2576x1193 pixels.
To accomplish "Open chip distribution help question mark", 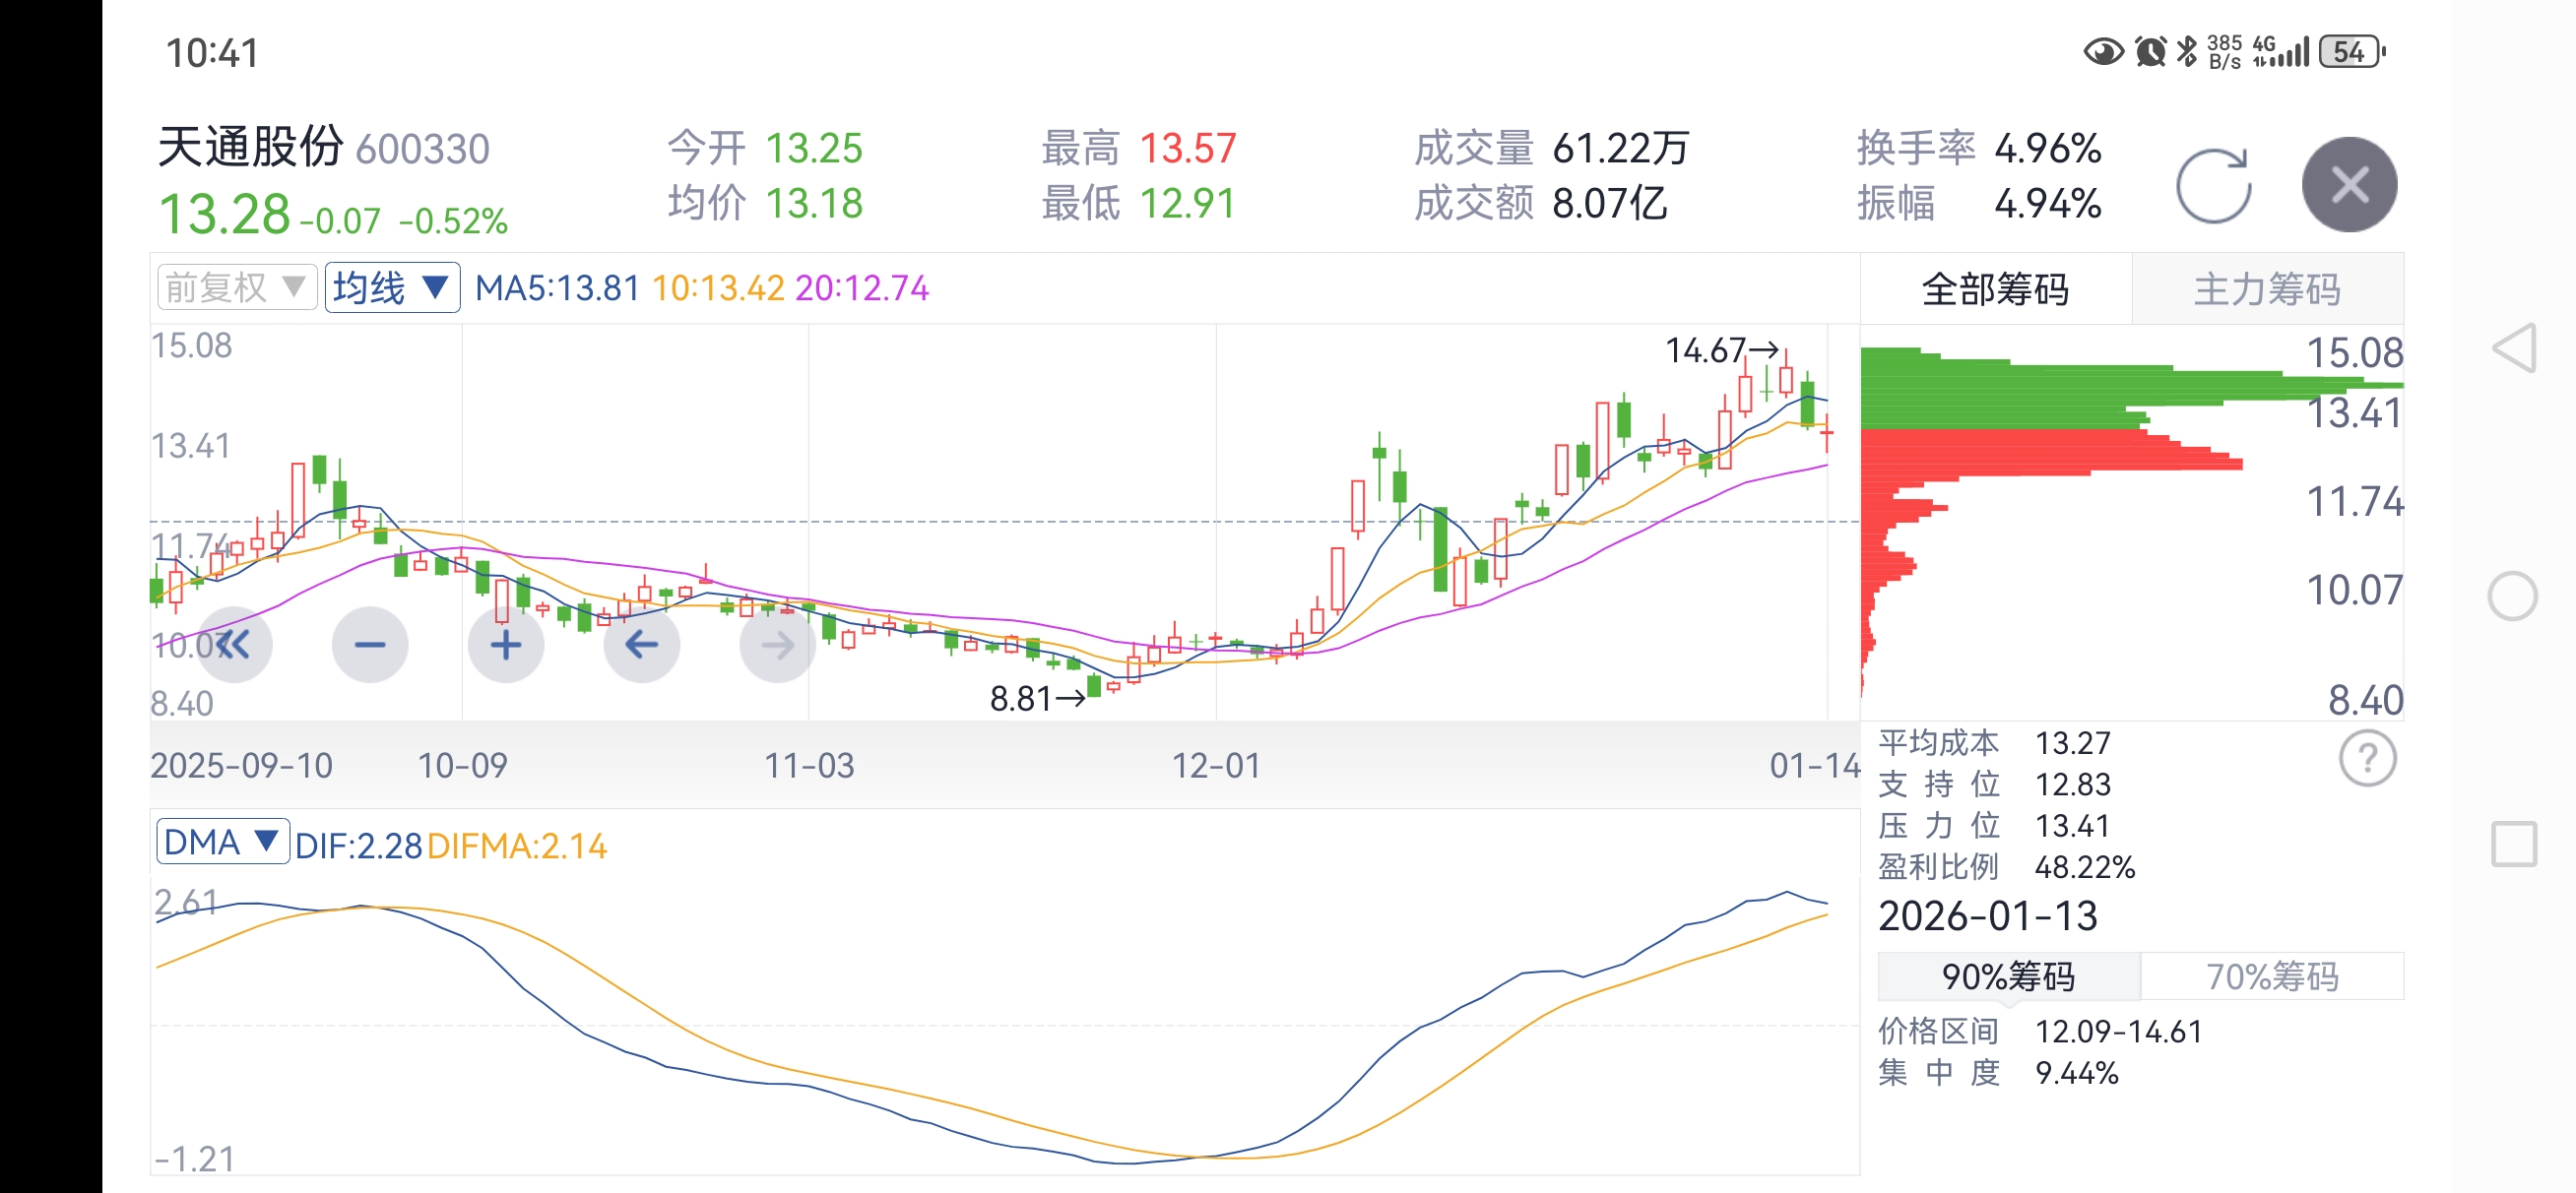I will point(2366,759).
